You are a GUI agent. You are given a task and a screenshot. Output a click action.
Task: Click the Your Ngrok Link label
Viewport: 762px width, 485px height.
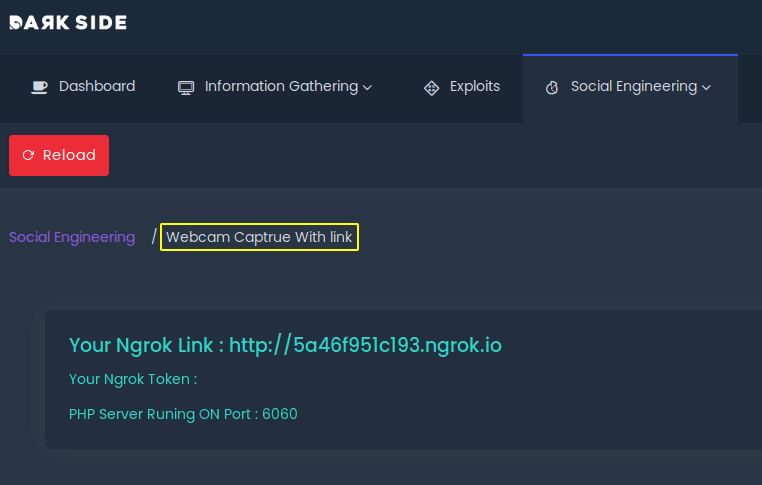[146, 345]
